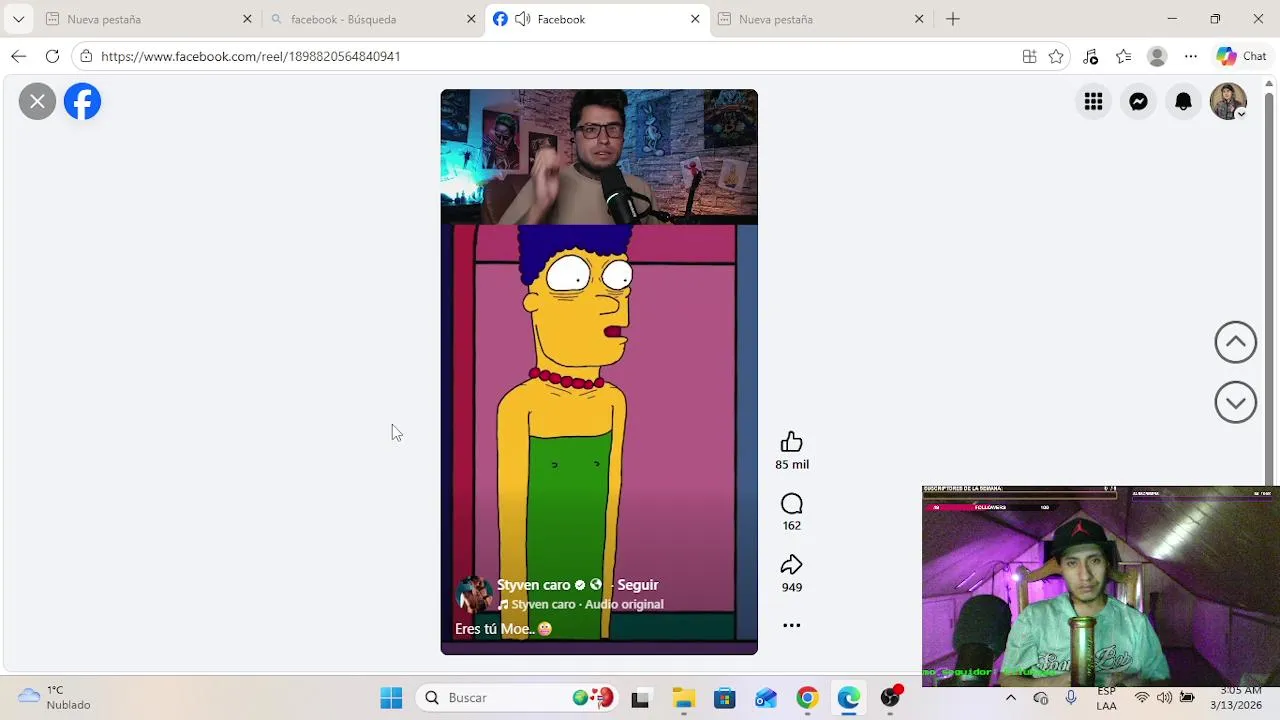Go to the previous reel
This screenshot has width=1280, height=720.
coord(1235,342)
